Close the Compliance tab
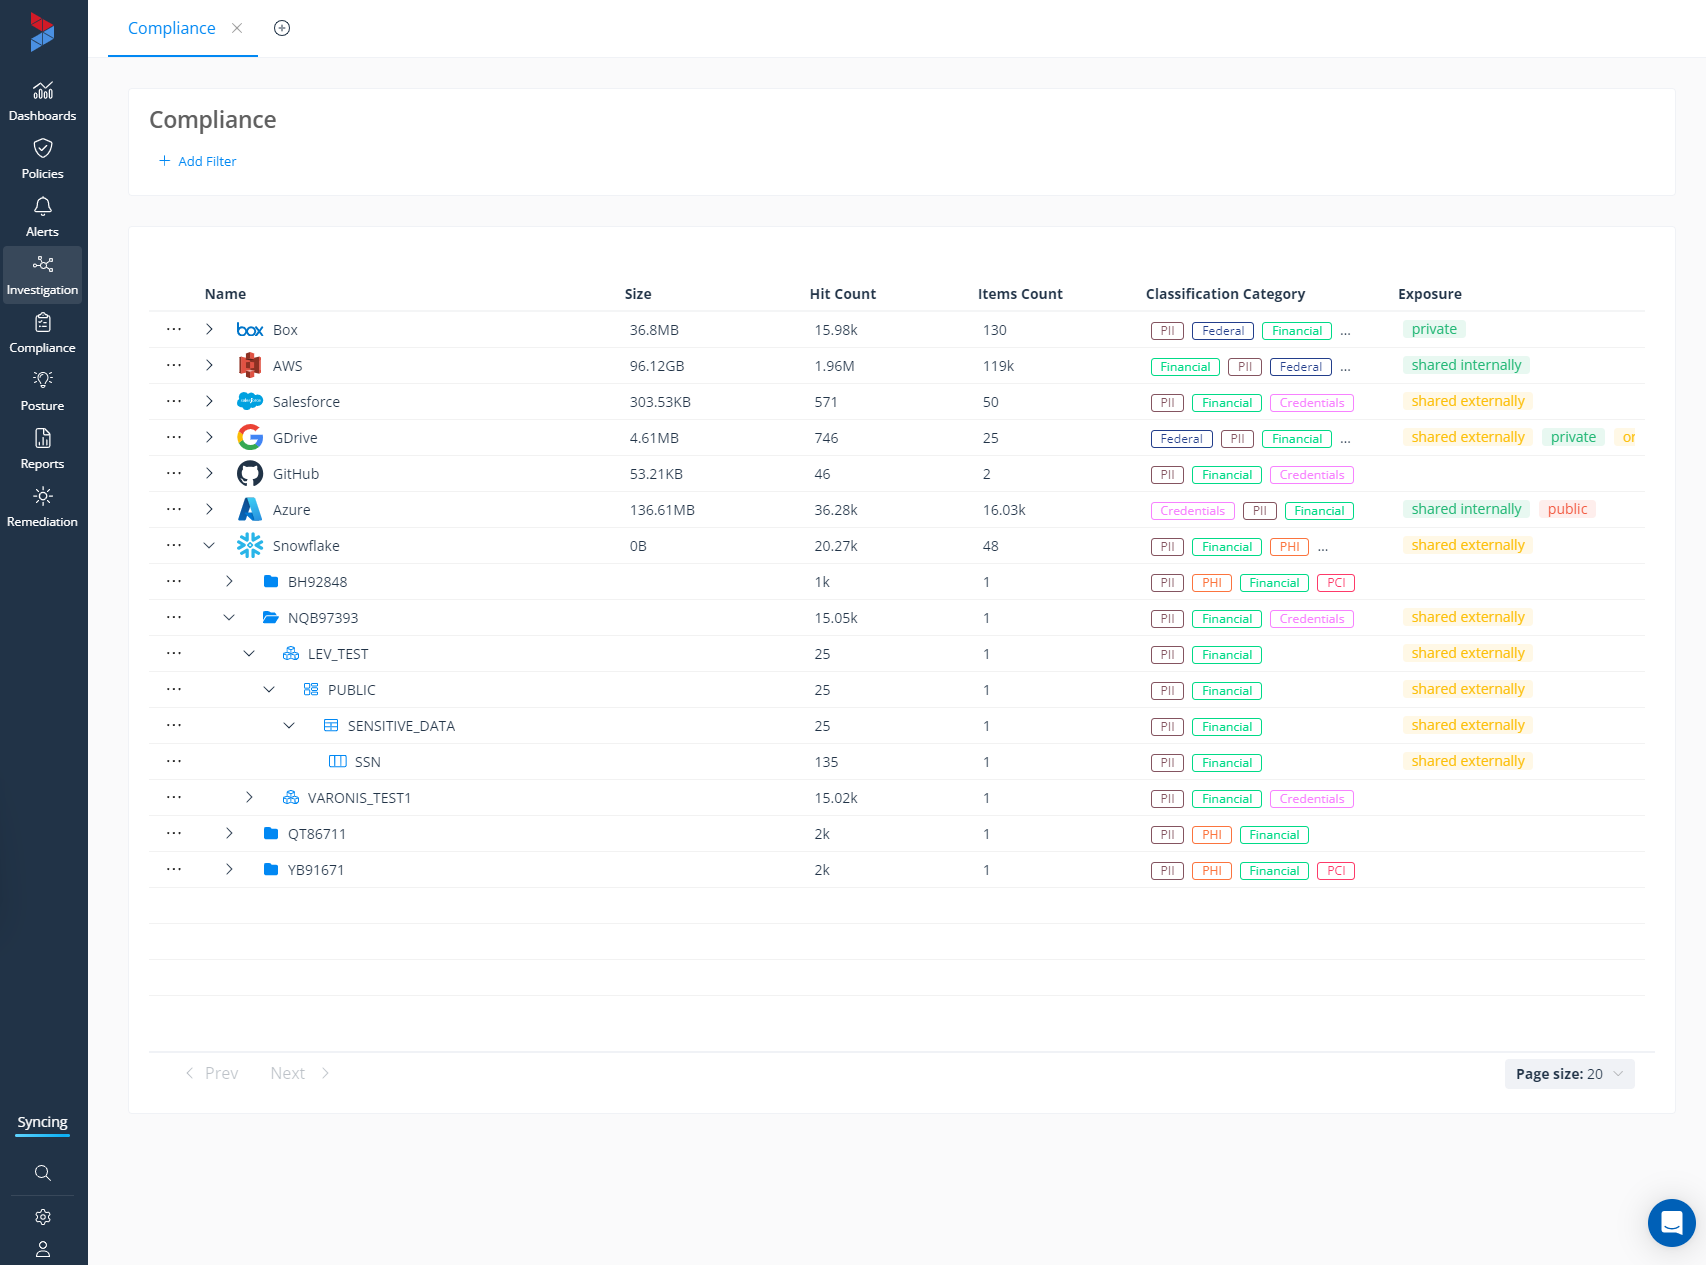 pyautogui.click(x=237, y=28)
